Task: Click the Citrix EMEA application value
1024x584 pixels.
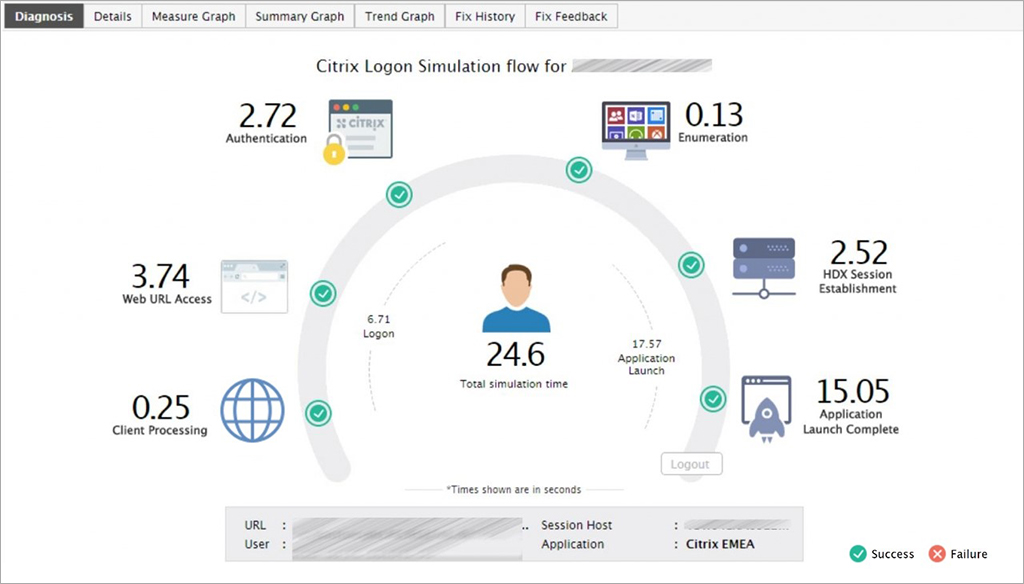Action: 720,544
